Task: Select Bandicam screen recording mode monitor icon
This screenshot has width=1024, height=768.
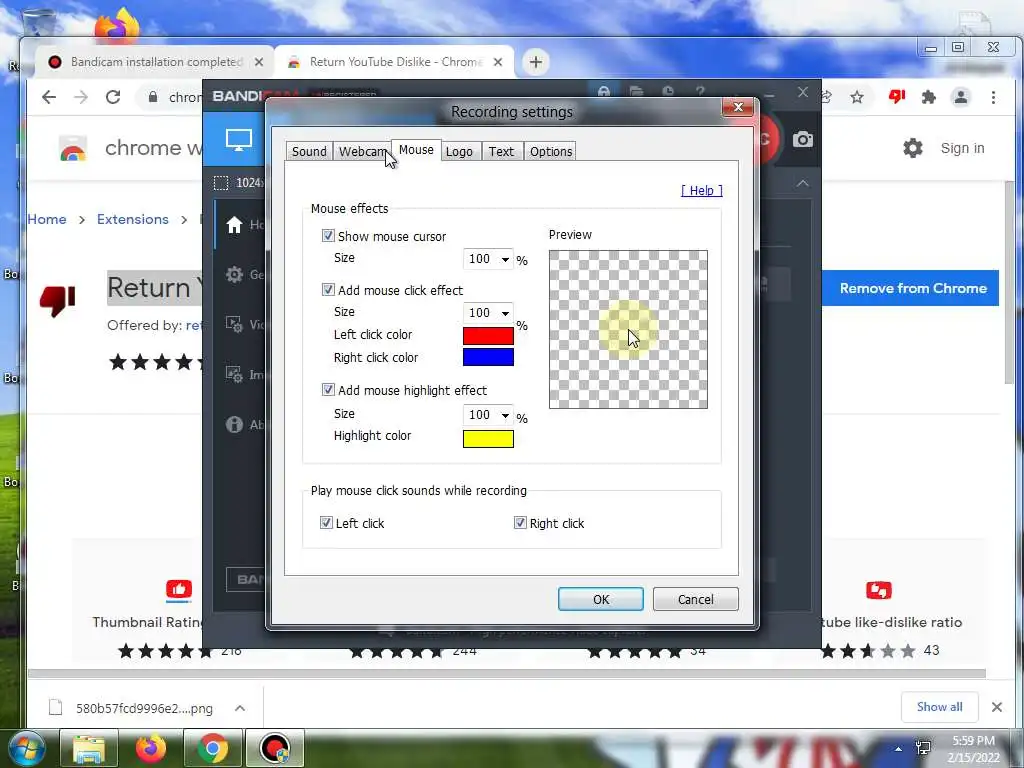Action: (238, 139)
